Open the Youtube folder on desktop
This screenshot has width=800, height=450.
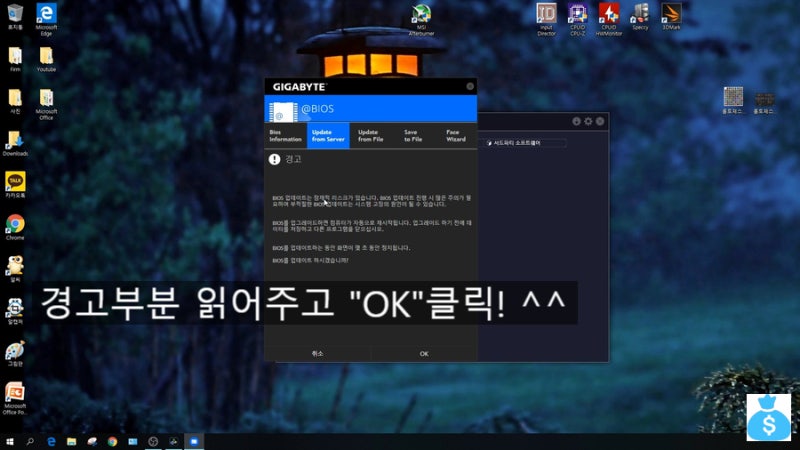[46, 59]
